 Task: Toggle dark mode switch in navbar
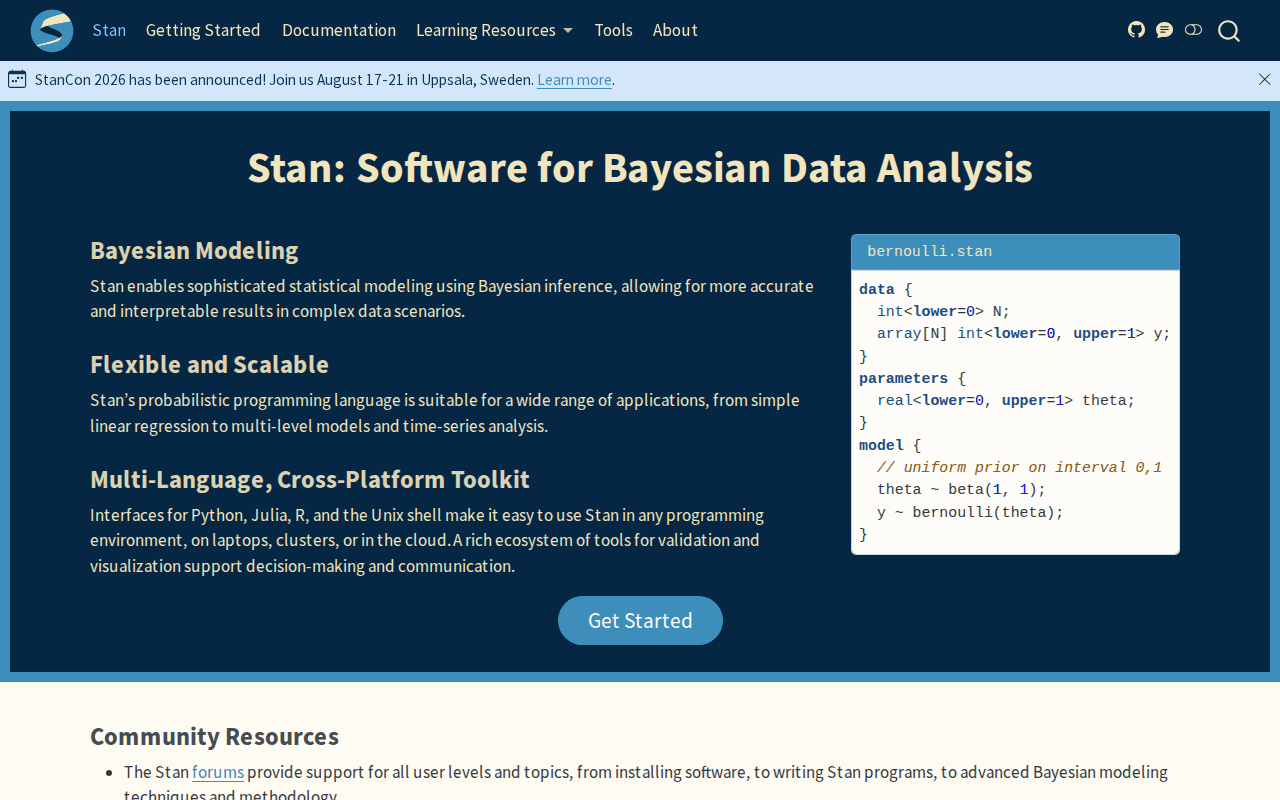point(1193,30)
